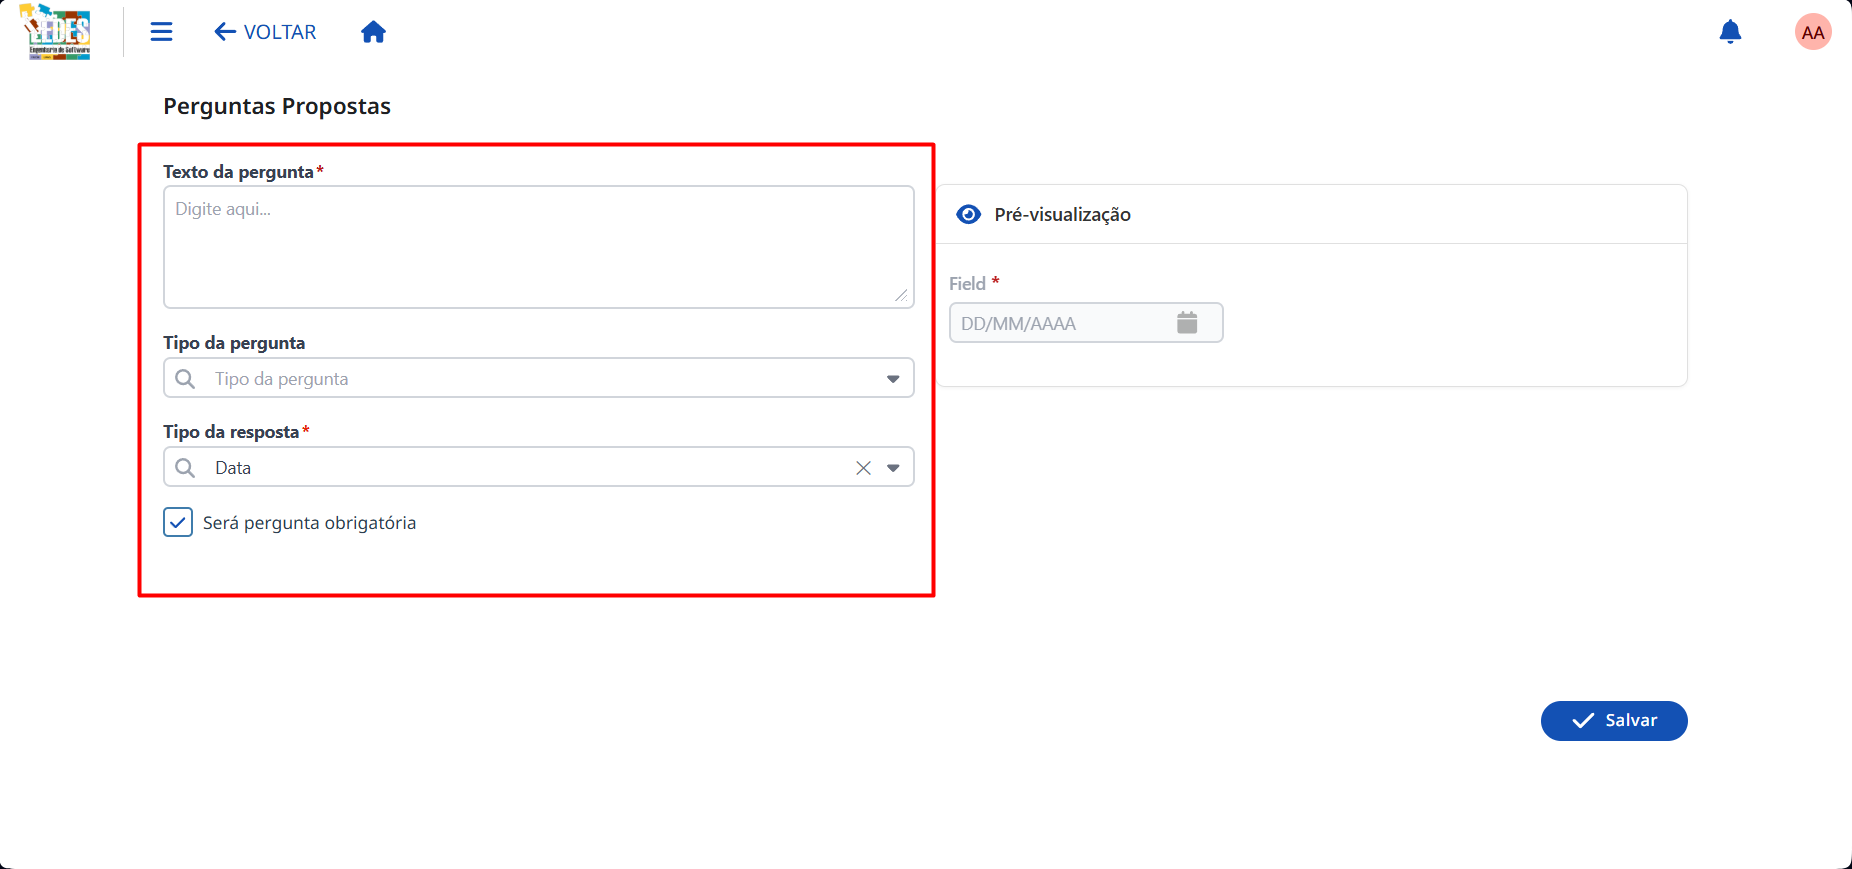
Task: Open calendar picker in preview date field
Action: [1187, 323]
